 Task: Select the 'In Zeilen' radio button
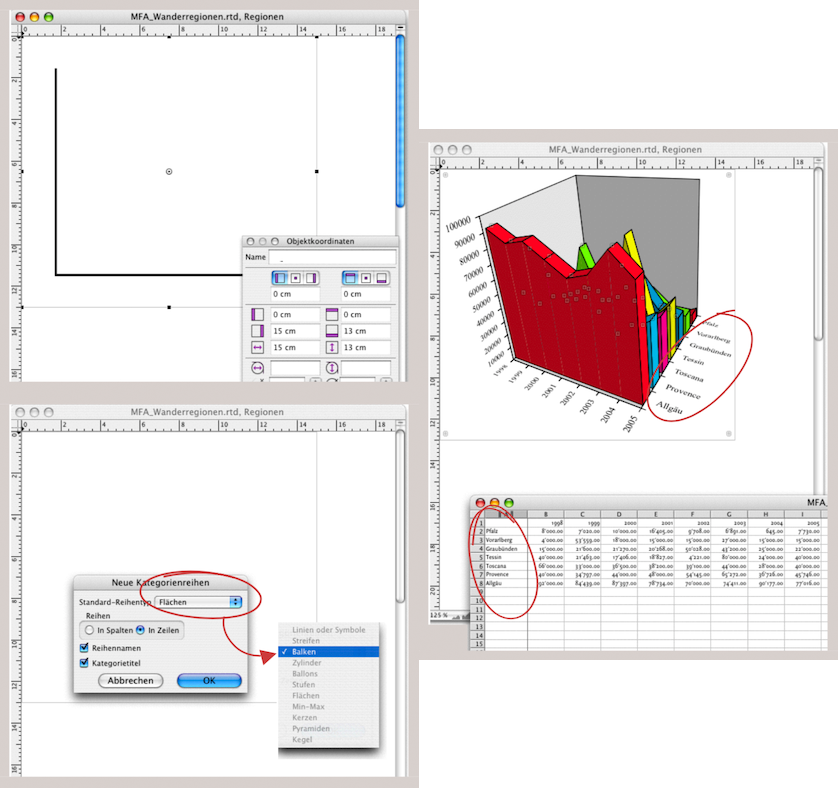point(140,630)
